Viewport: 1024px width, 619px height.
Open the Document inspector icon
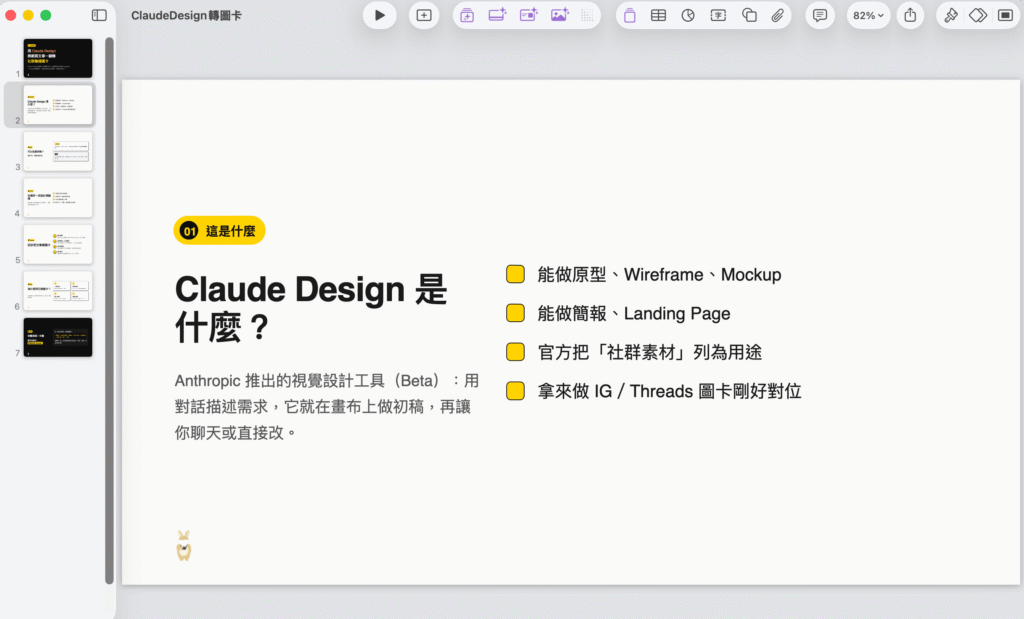pos(1006,16)
